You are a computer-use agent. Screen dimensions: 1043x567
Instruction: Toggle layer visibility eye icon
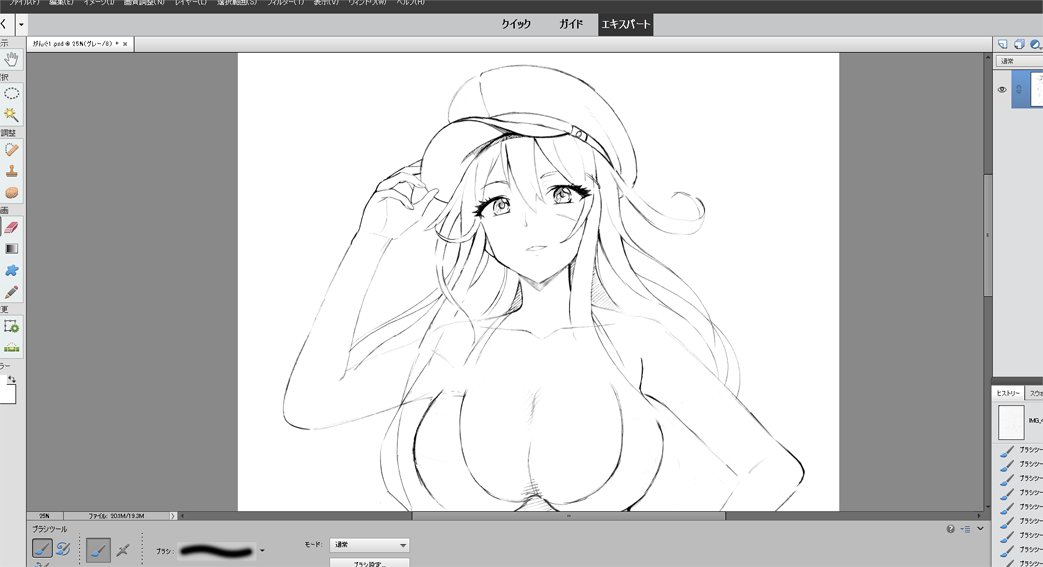click(1002, 89)
